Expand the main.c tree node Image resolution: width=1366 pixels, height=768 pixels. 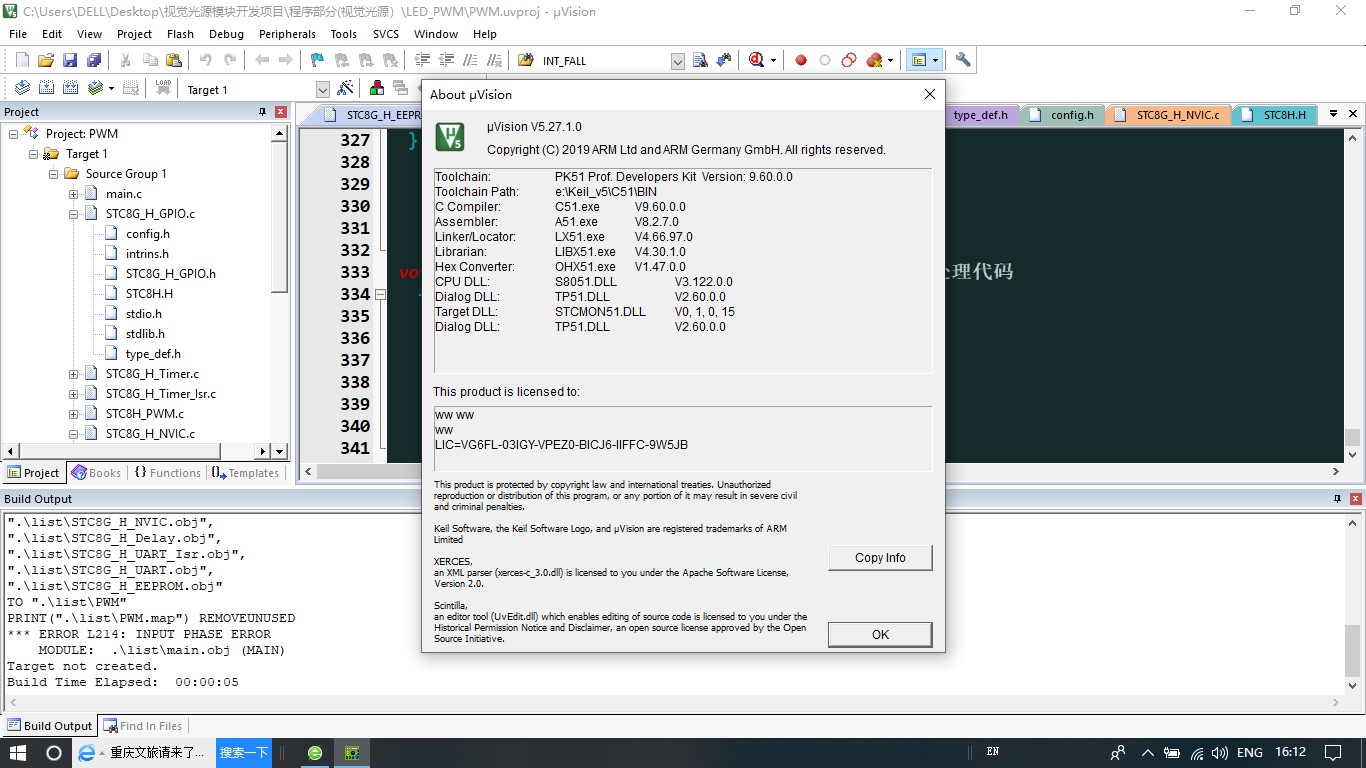click(x=74, y=194)
